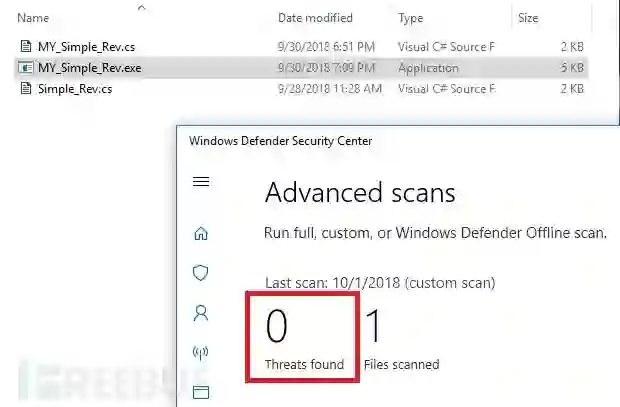This screenshot has width=620, height=407.
Task: Click the Threats found count
Action: (277, 328)
